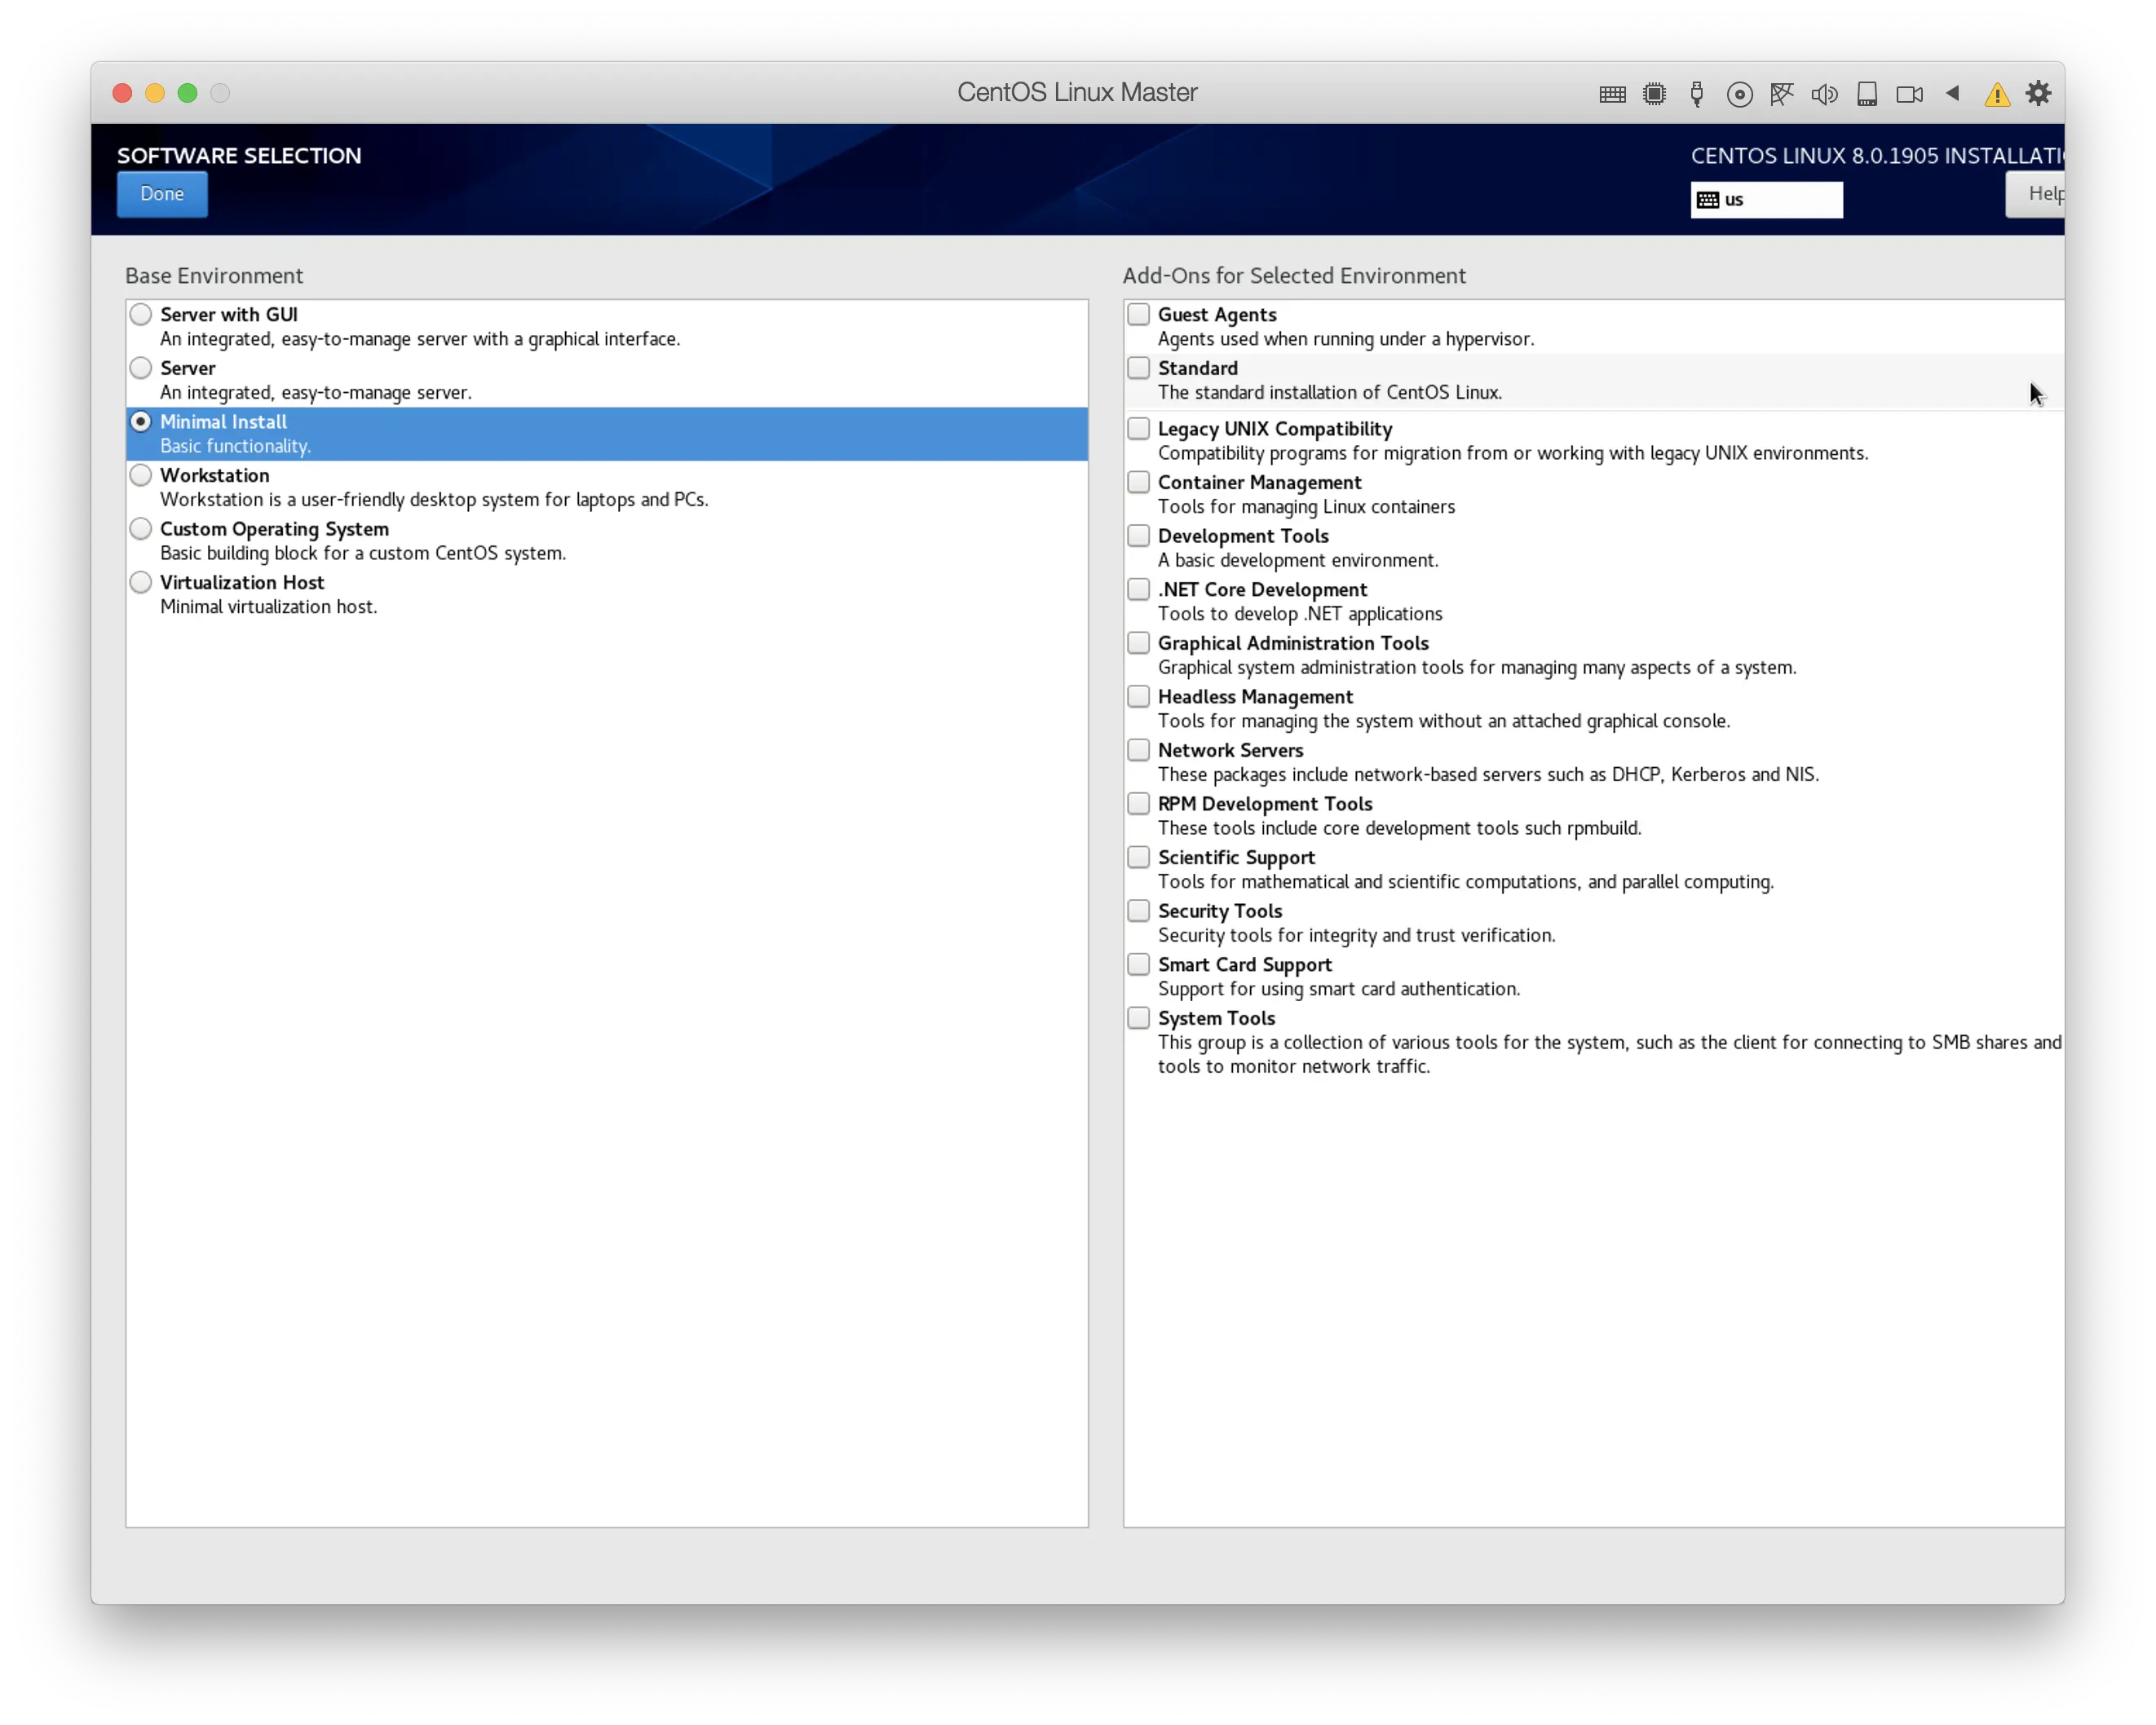Click the yellow warning triangle icon
The height and width of the screenshot is (1725, 2156).
coord(1997,94)
